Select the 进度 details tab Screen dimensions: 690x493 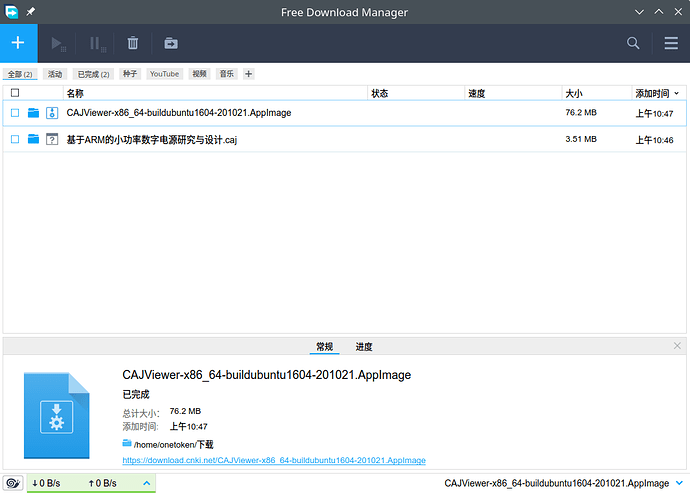click(x=364, y=347)
